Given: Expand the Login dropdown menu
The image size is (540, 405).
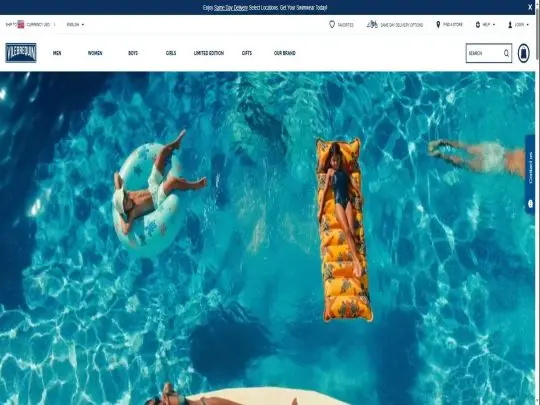Looking at the screenshot, I should (521, 24).
